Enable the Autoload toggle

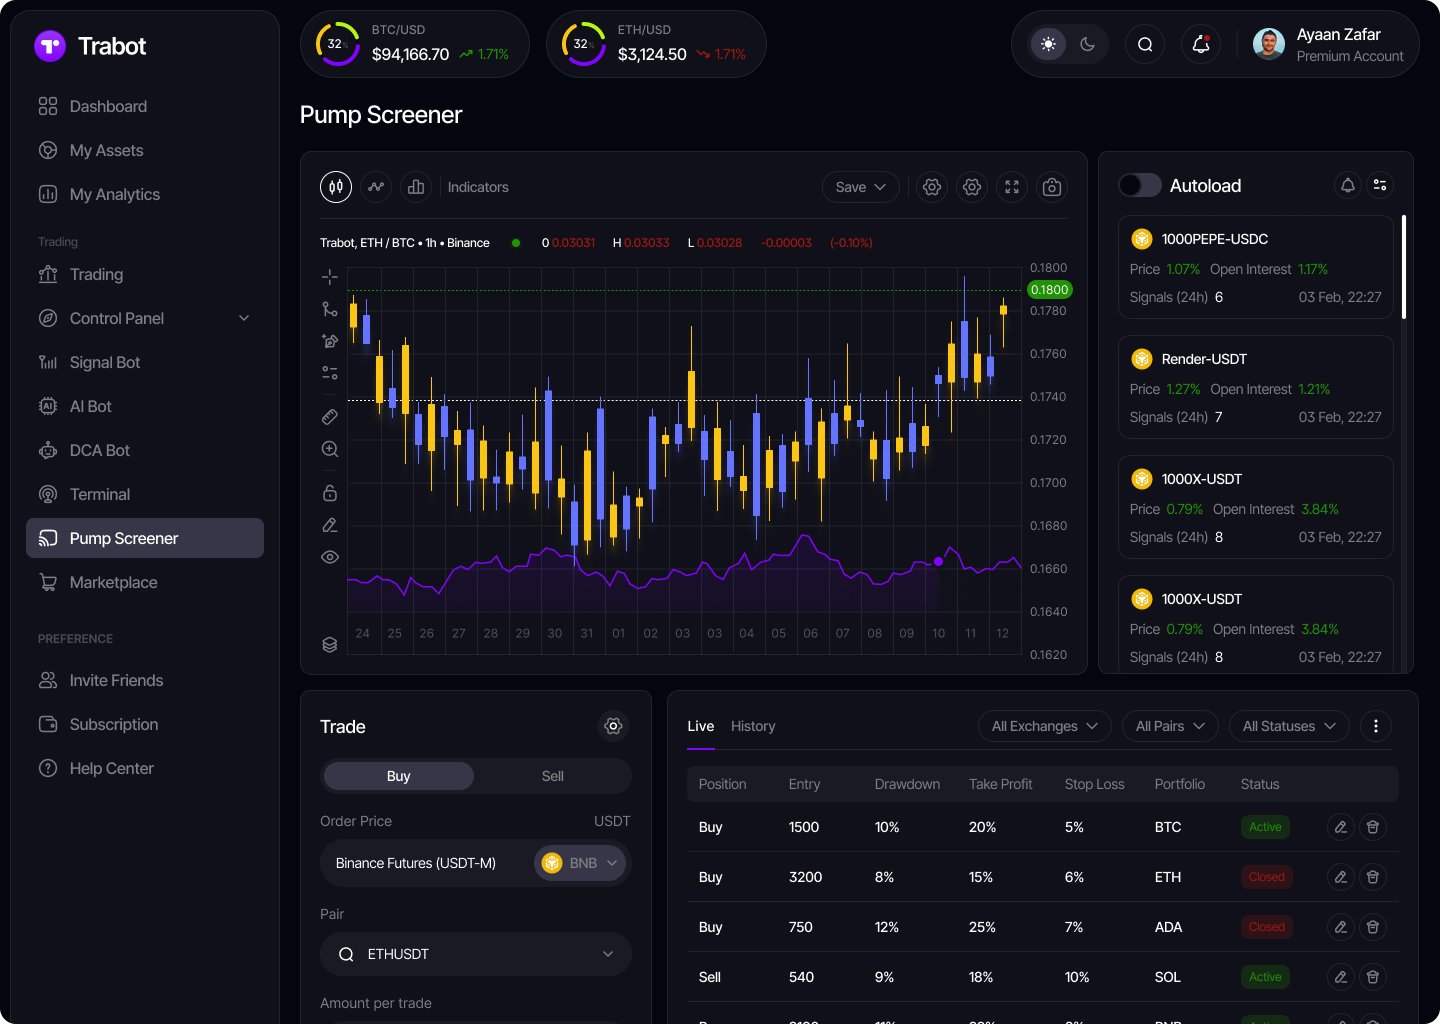(1139, 185)
